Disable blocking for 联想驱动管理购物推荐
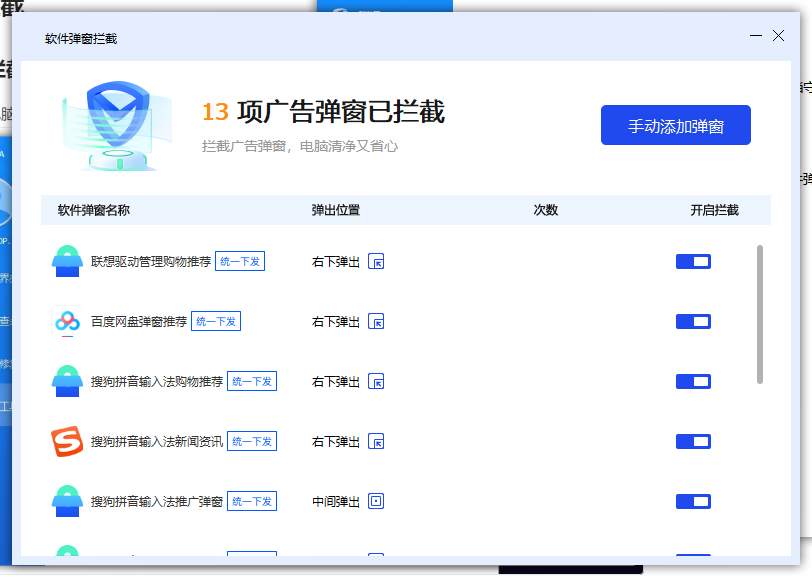 click(x=693, y=262)
